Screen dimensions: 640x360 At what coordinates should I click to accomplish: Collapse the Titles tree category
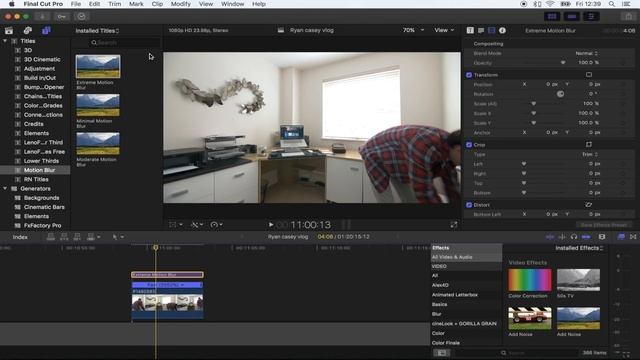[x=5, y=41]
